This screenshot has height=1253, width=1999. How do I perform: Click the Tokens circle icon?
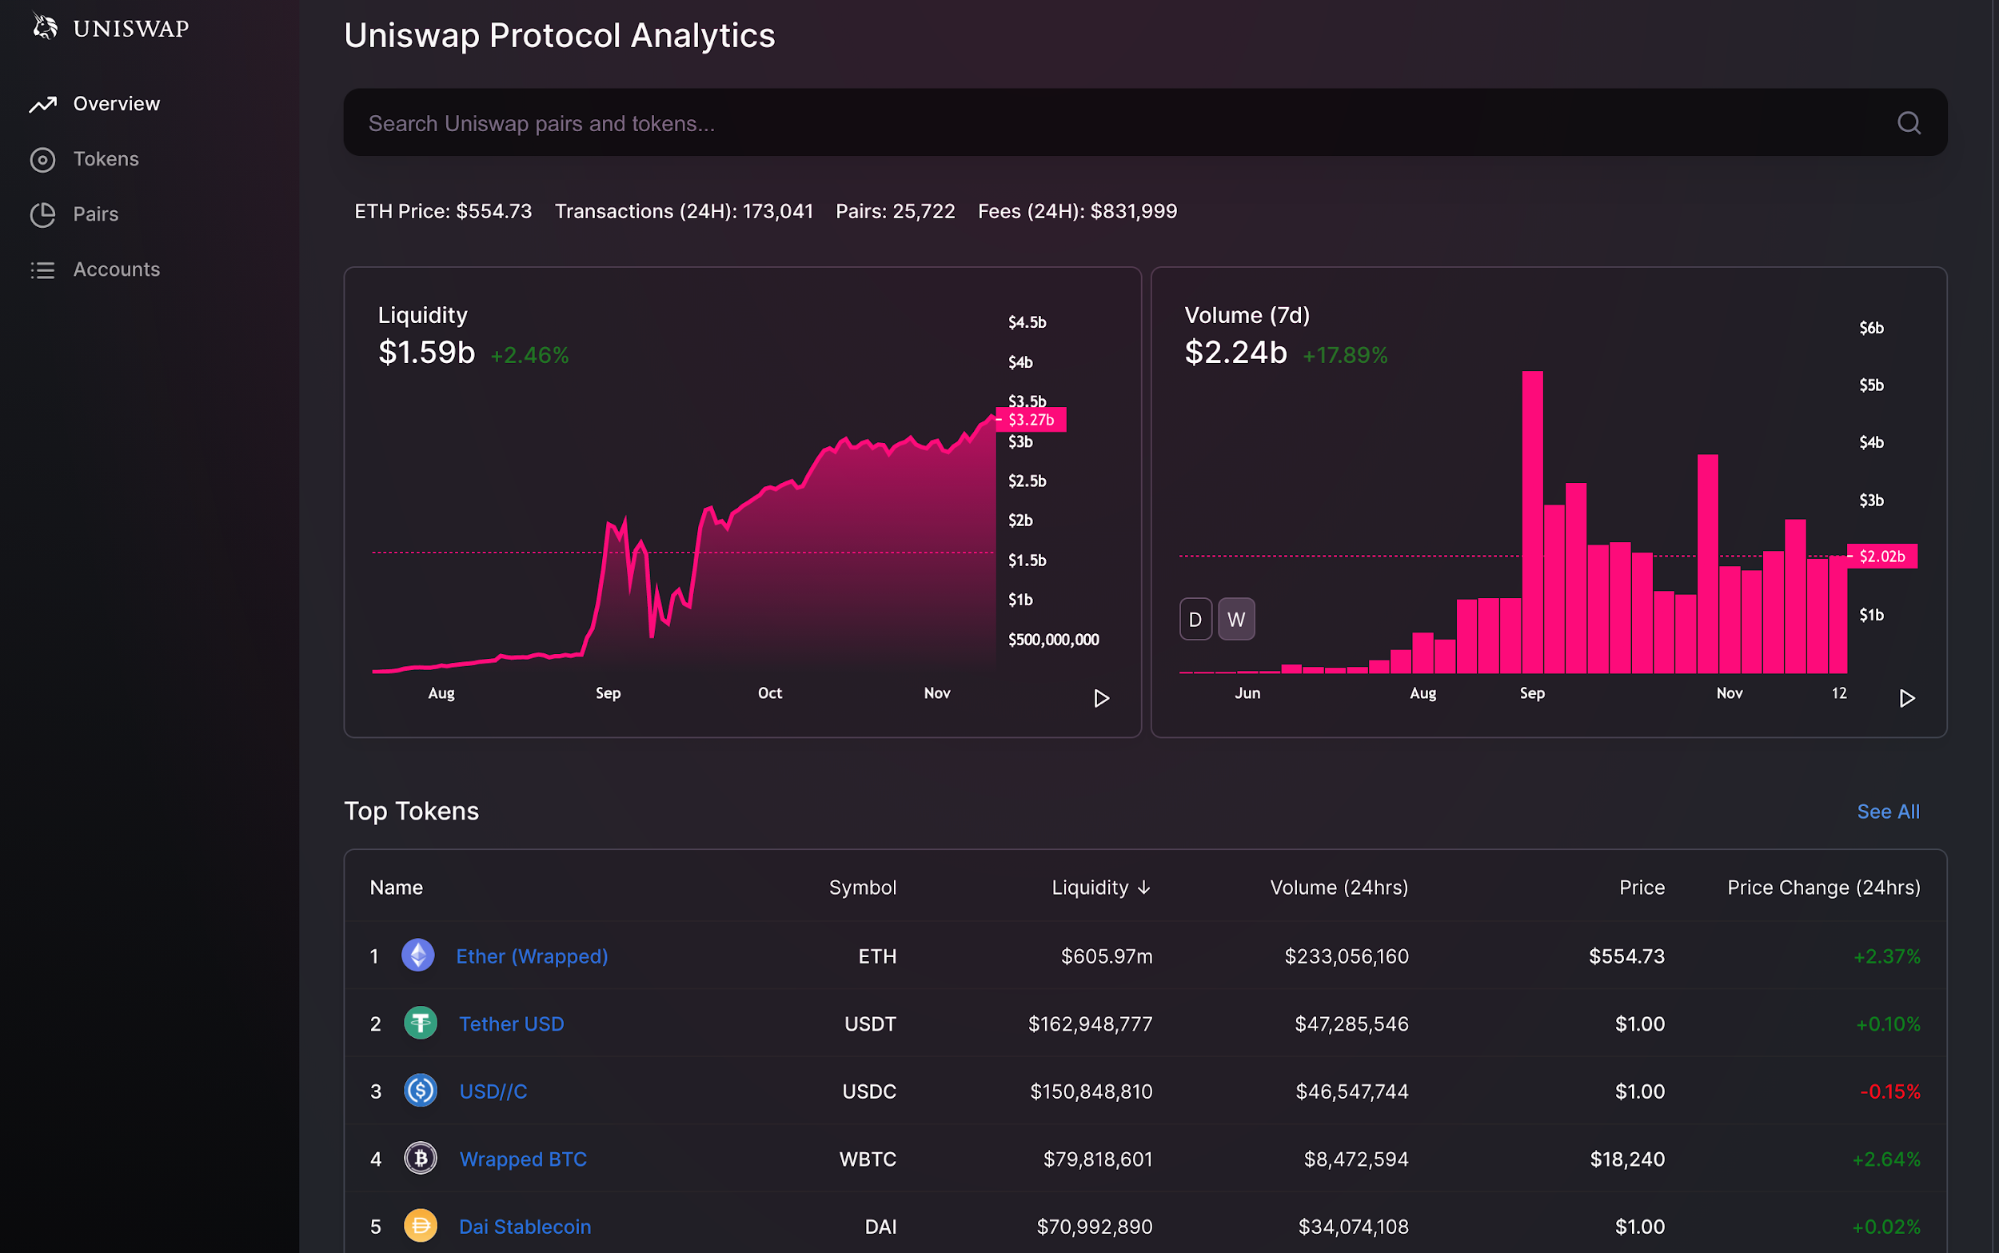(x=43, y=159)
